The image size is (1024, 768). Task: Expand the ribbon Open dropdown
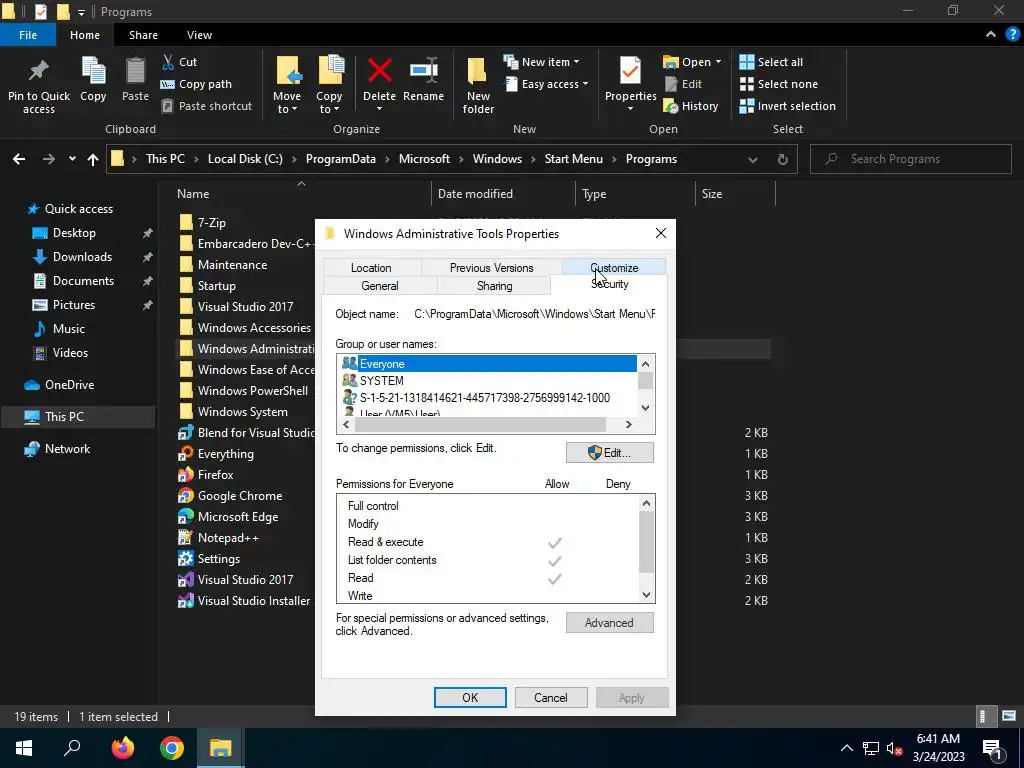coord(692,62)
